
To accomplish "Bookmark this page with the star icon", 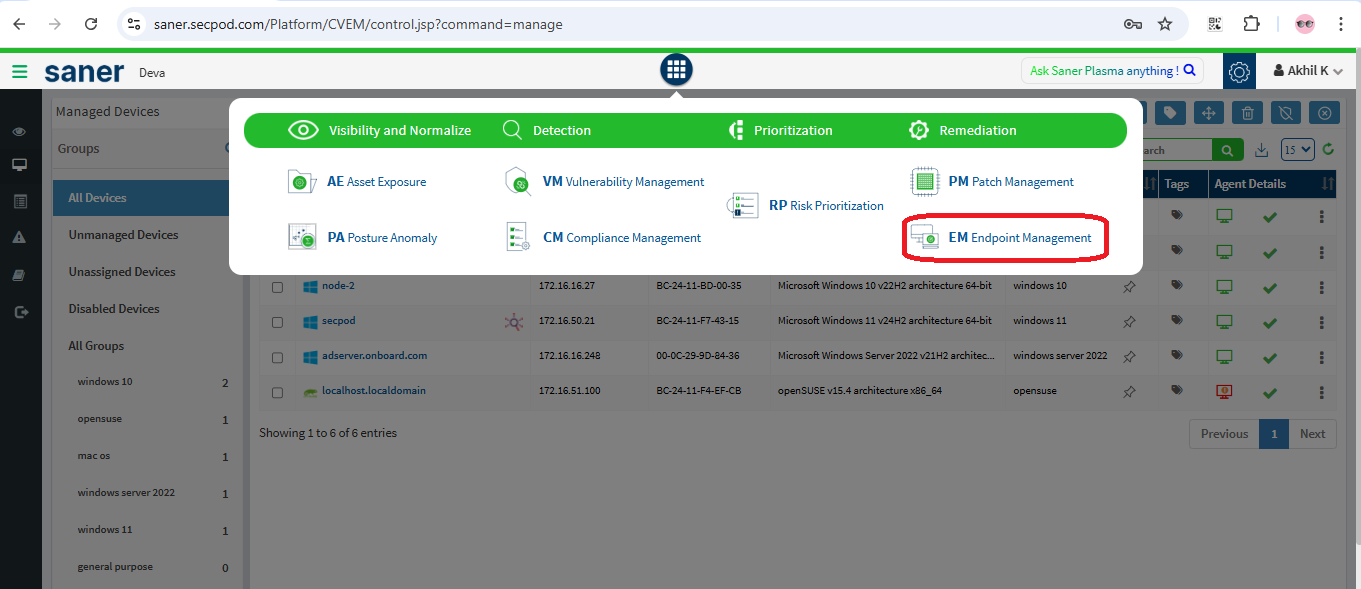I will pos(1165,24).
